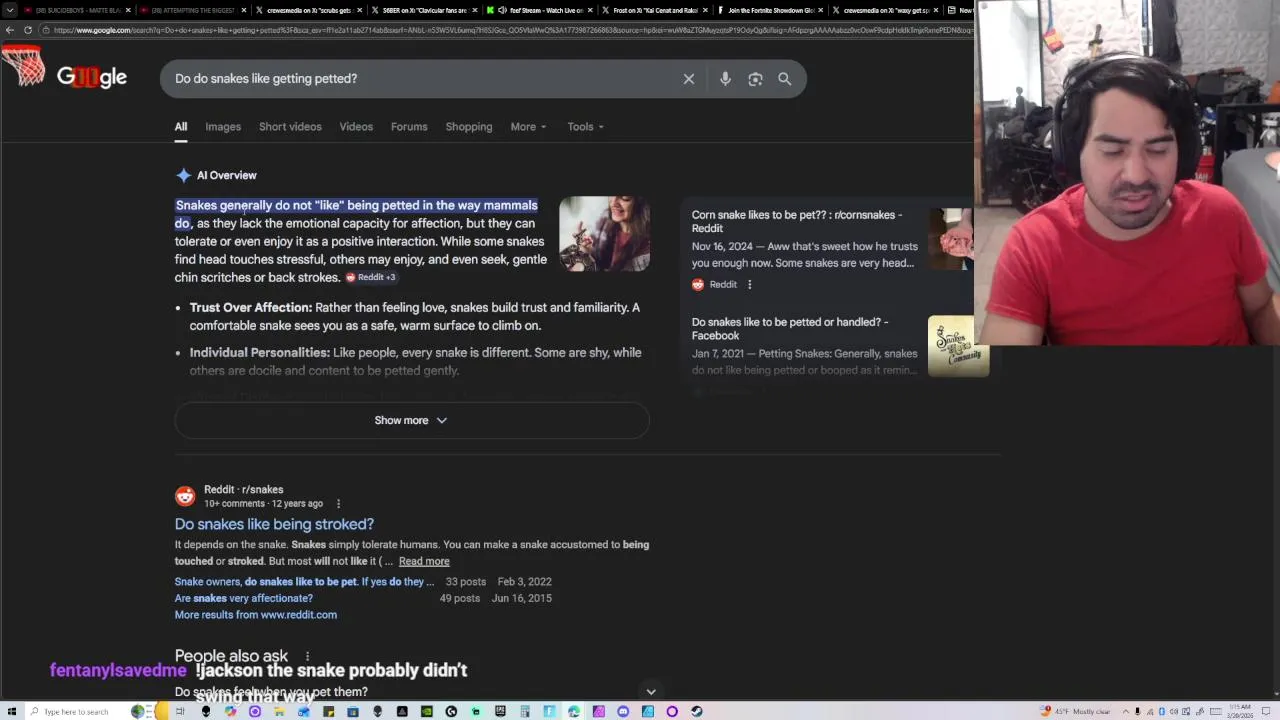This screenshot has height=720, width=1280.
Task: Open Corn snake likes to be pet result
Action: click(x=797, y=221)
